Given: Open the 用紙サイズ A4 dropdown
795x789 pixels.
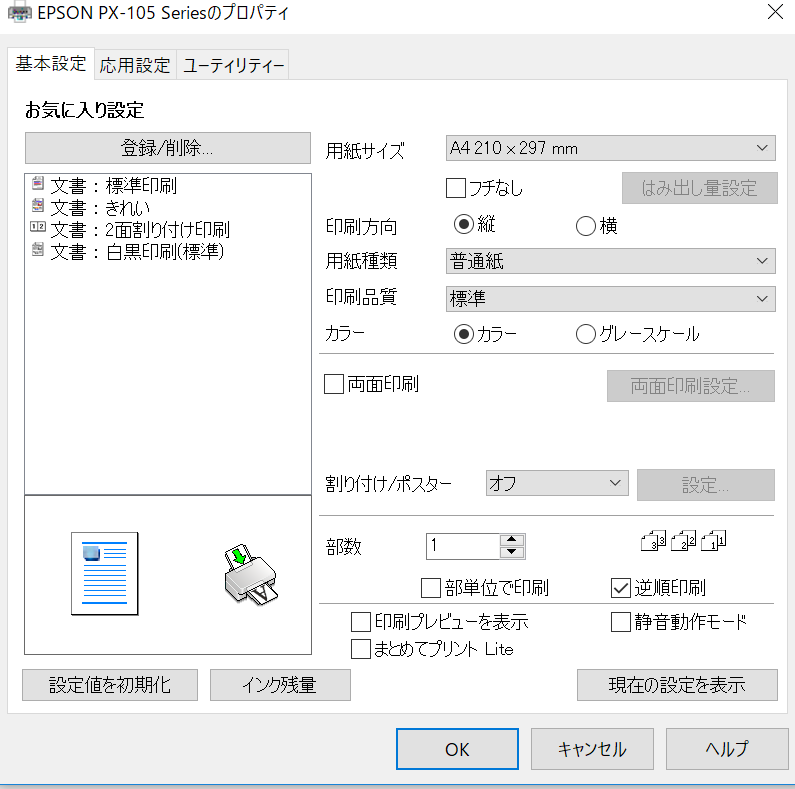Looking at the screenshot, I should click(610, 148).
